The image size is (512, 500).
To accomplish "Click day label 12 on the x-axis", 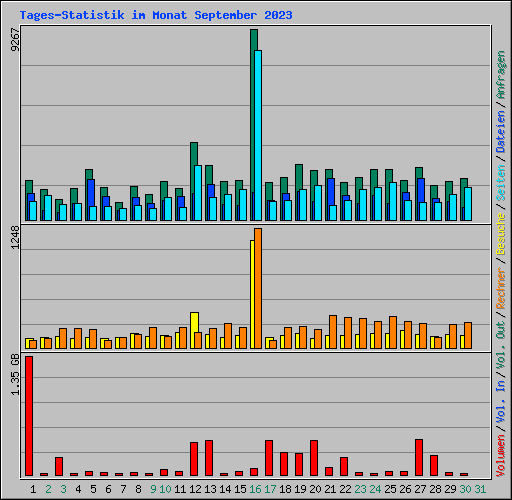I will tap(195, 489).
